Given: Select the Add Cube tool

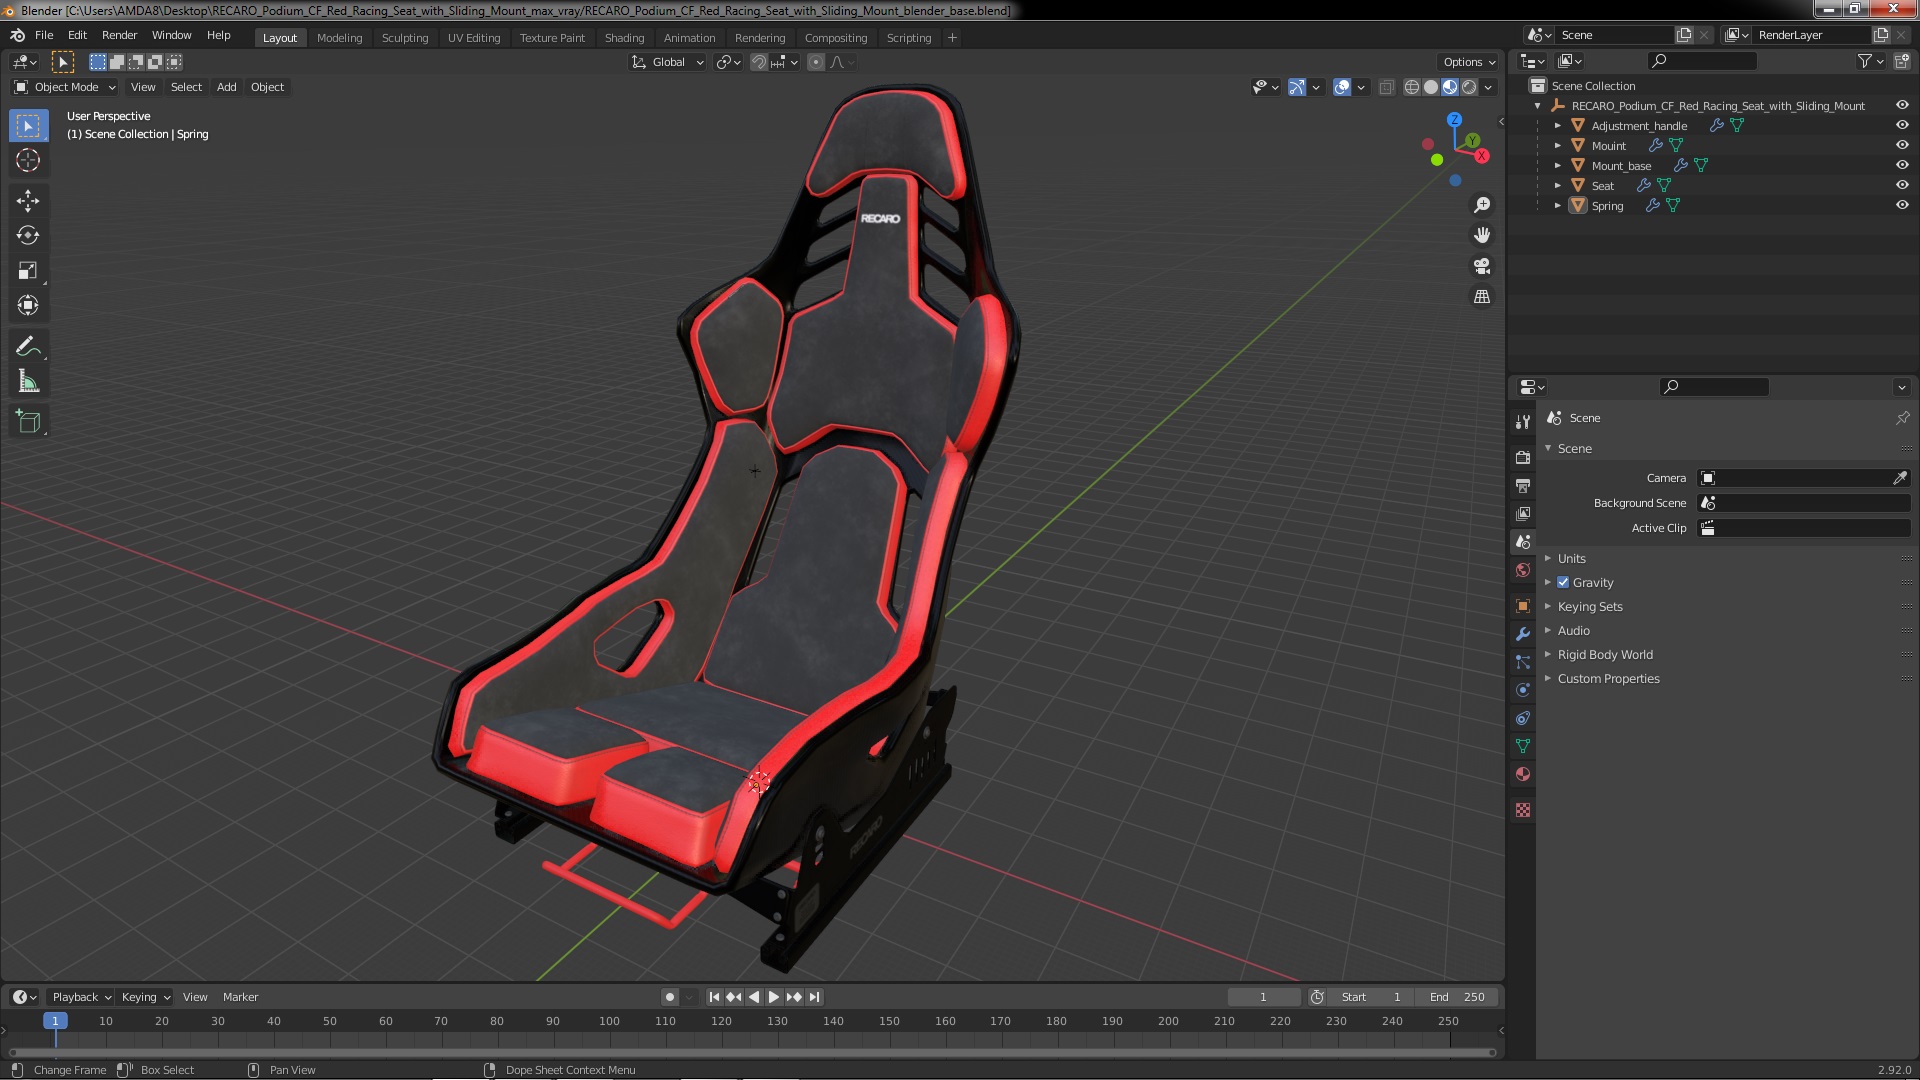Looking at the screenshot, I should 28,422.
